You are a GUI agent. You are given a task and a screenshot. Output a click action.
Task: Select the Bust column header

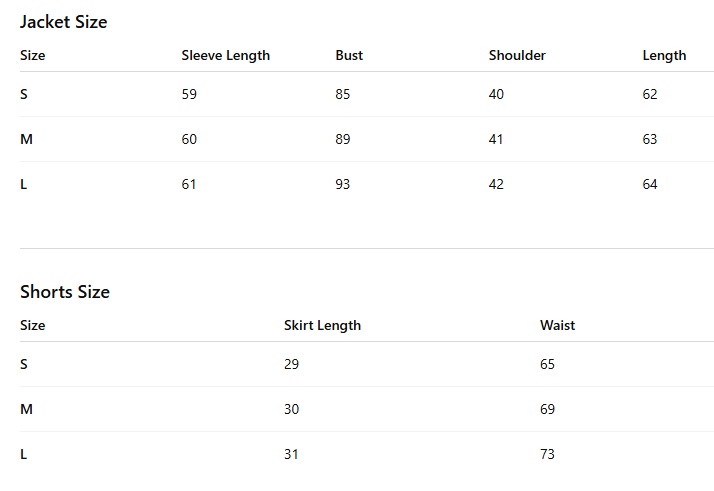[x=349, y=56]
